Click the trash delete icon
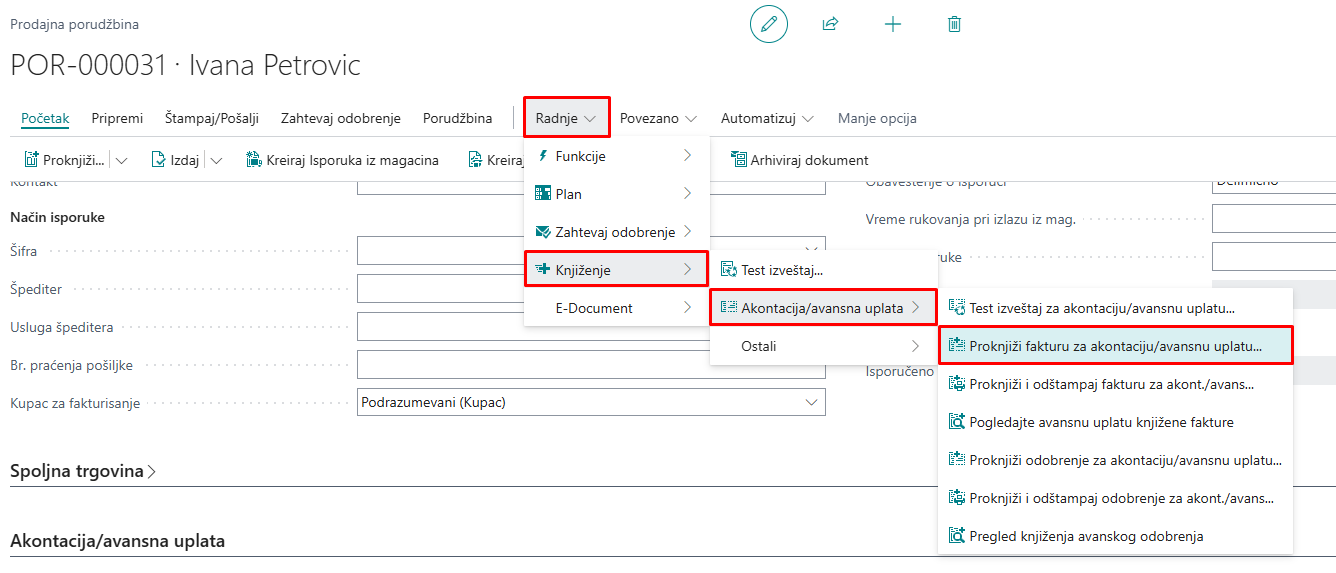The height and width of the screenshot is (573, 1336). click(954, 24)
